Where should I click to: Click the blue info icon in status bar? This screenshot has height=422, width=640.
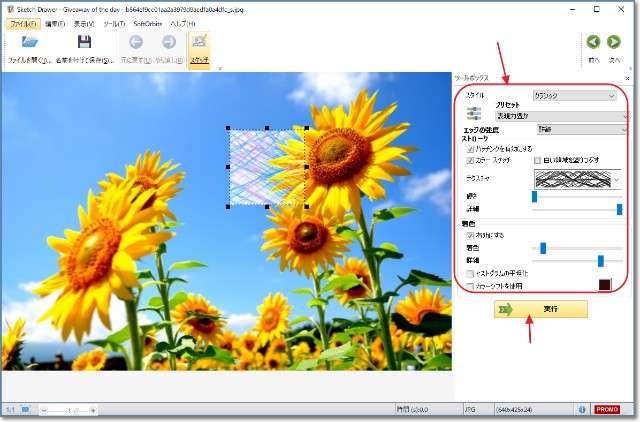click(x=582, y=409)
